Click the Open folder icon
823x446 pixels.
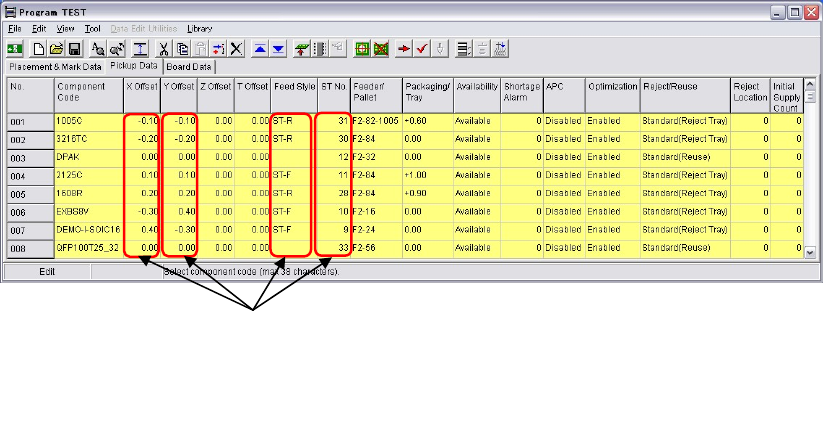57,47
